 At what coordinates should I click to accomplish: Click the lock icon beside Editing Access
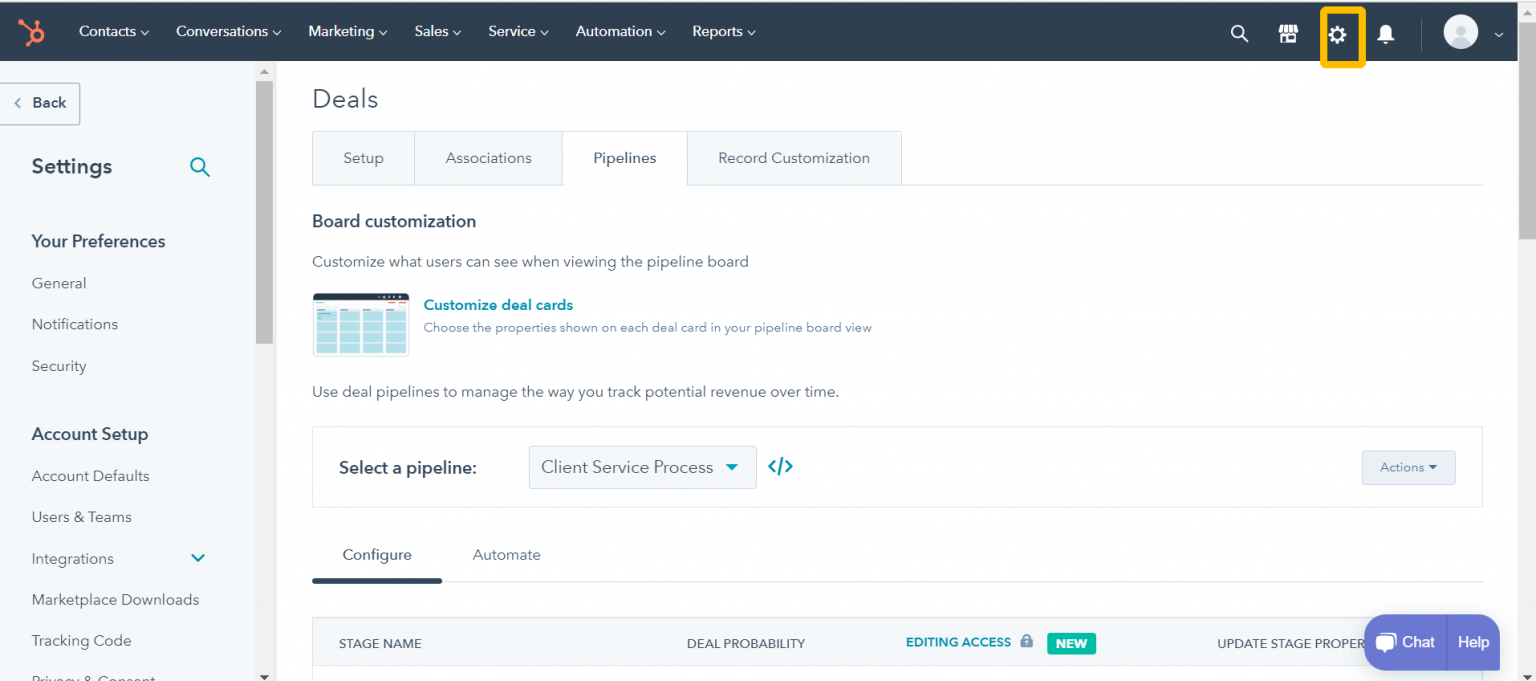click(x=1026, y=641)
